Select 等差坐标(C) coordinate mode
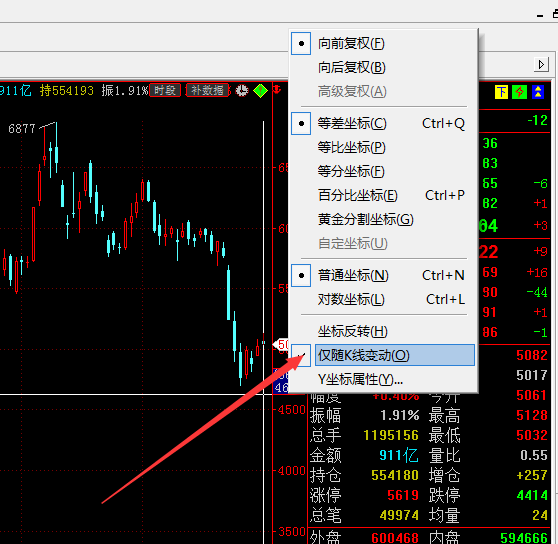Image resolution: width=558 pixels, height=544 pixels. [x=383, y=123]
